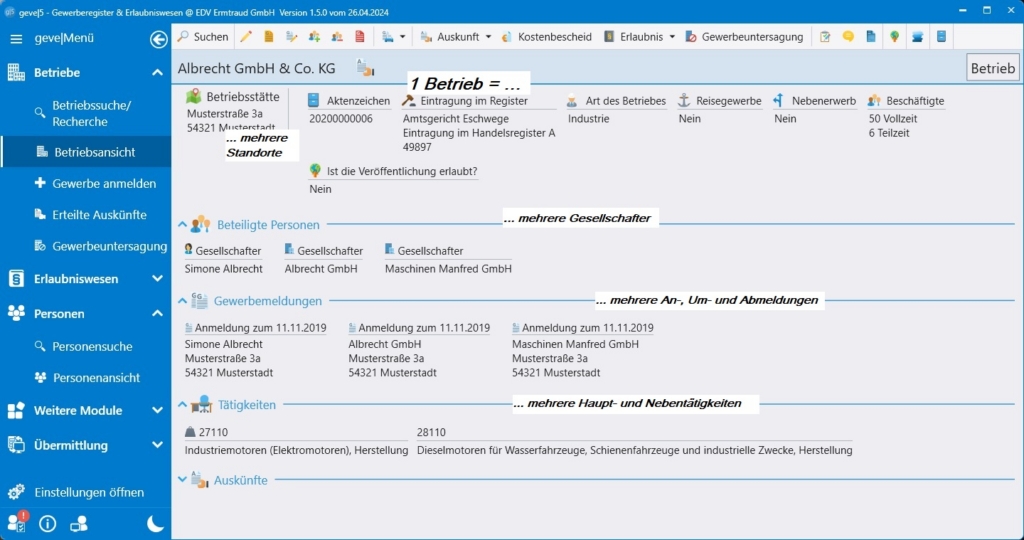
Task: Expand the Auskünfte section
Action: click(x=182, y=480)
